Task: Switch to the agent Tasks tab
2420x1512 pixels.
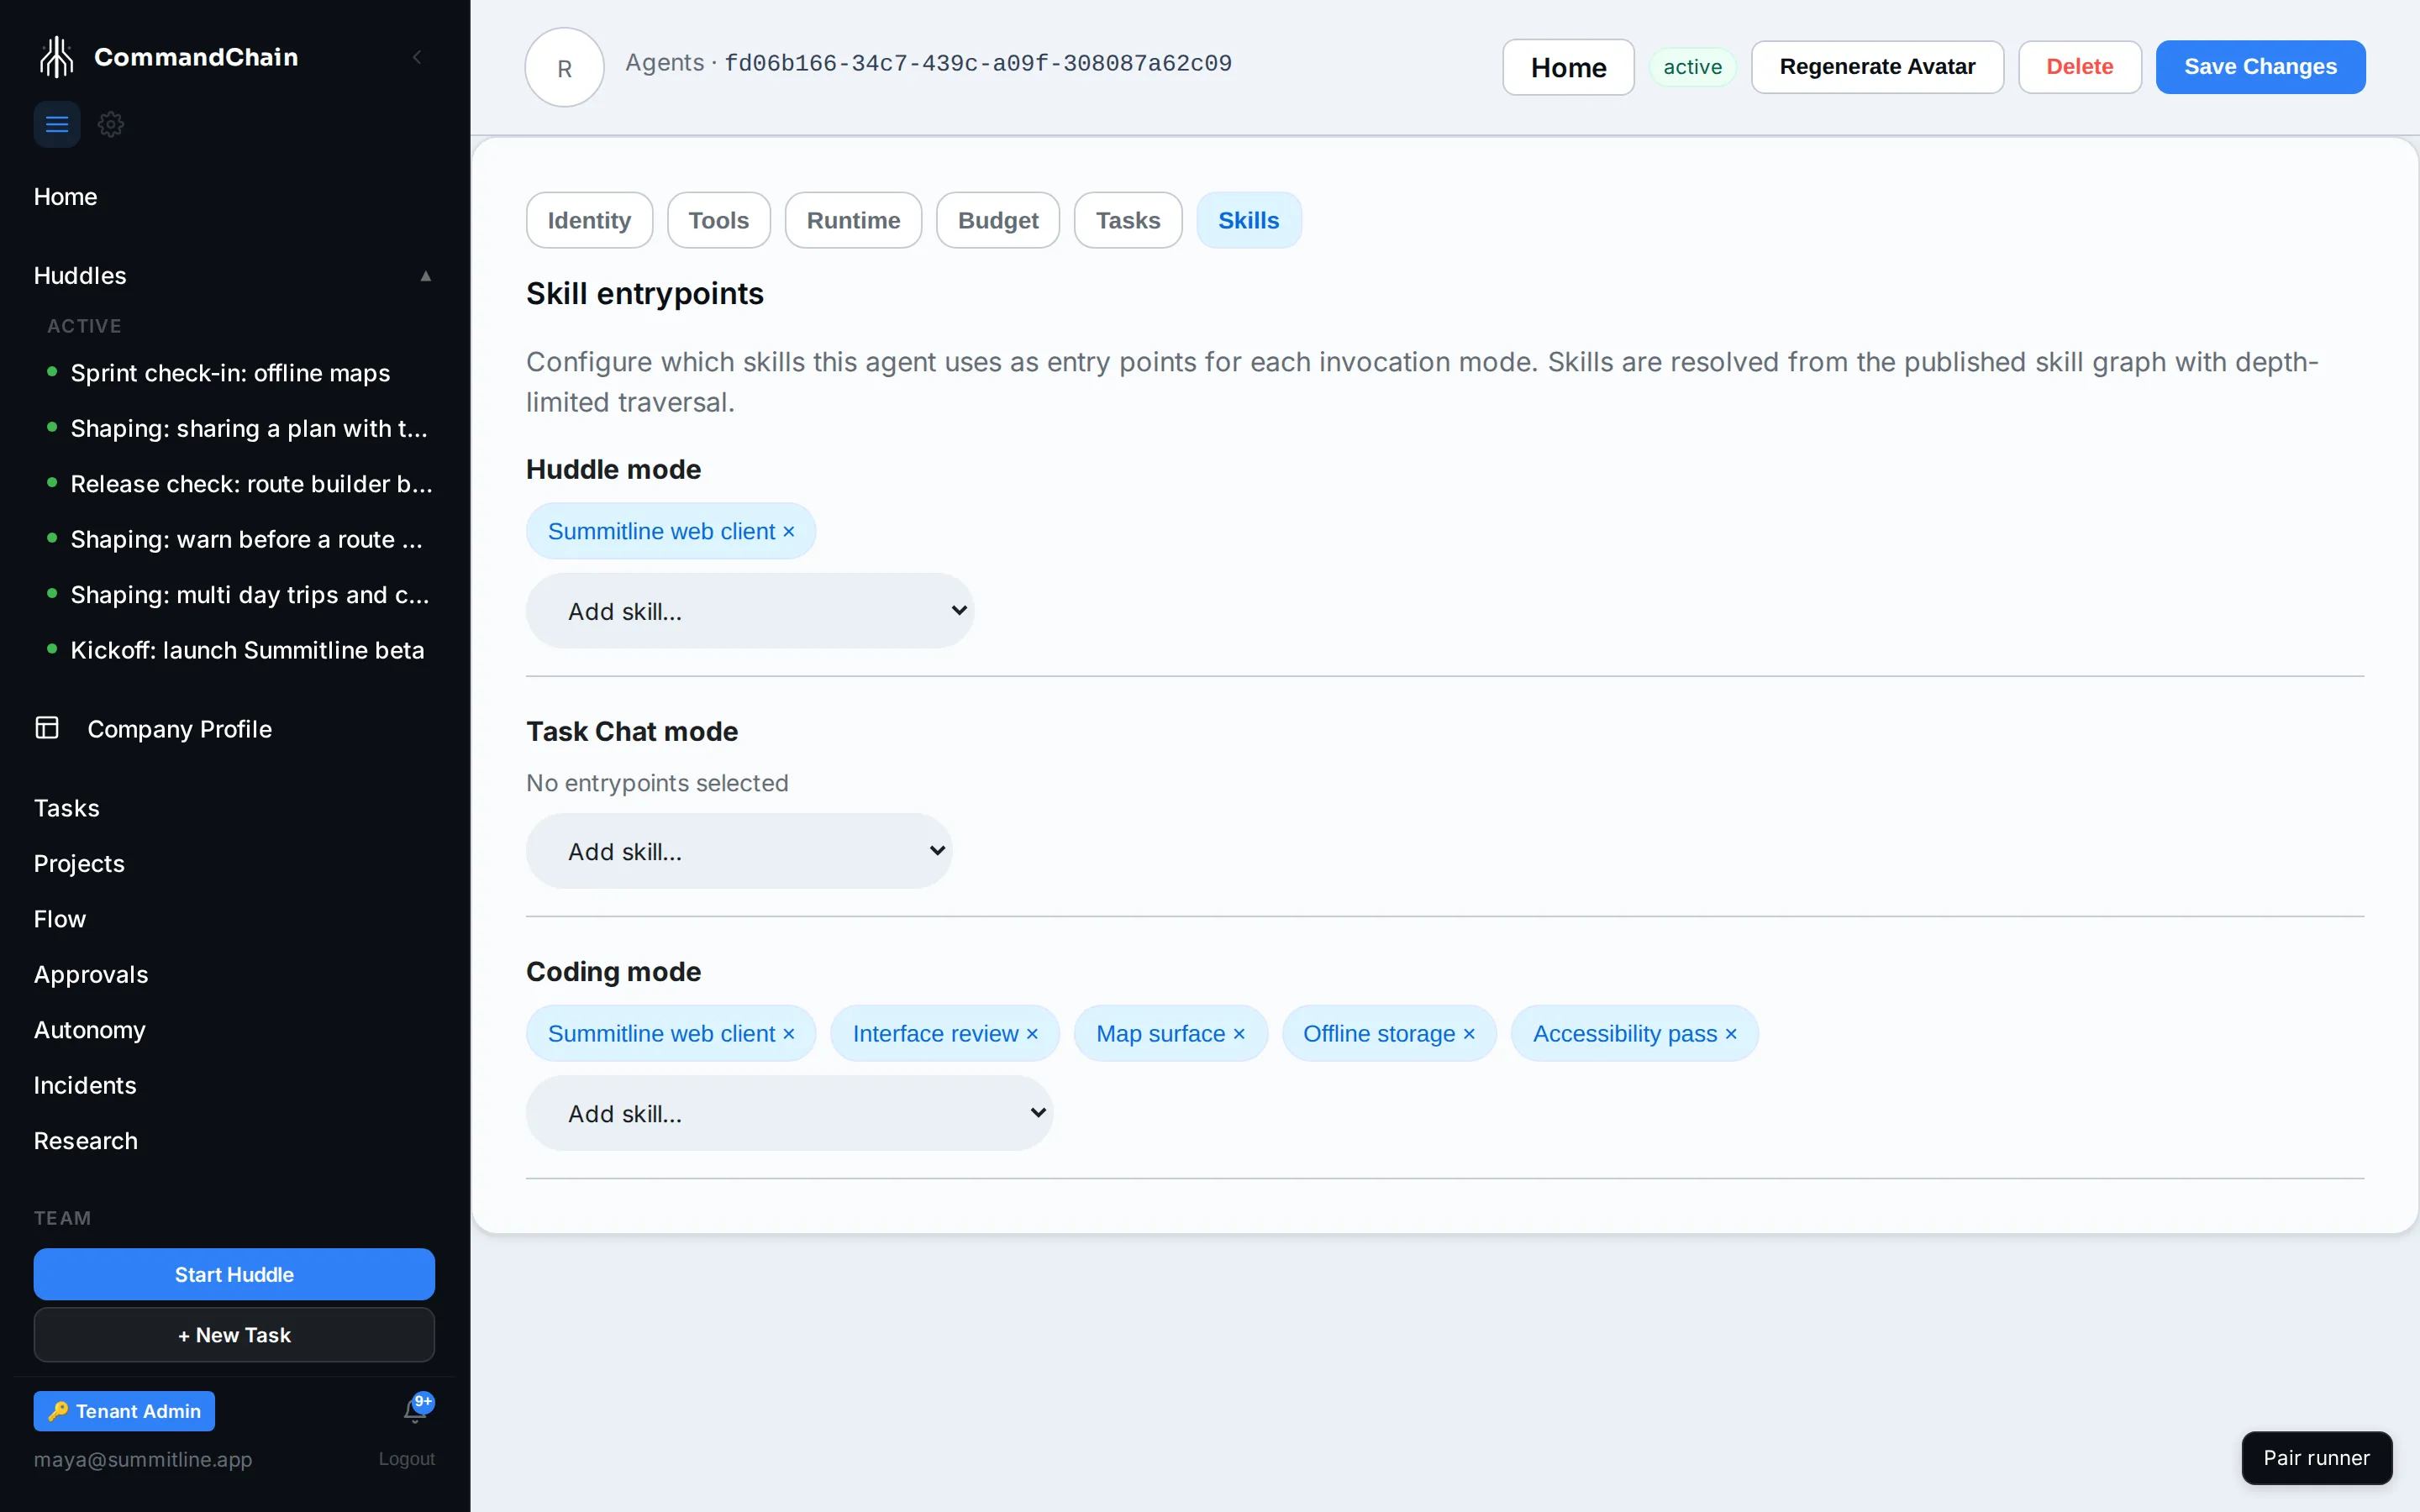Action: point(1128,220)
